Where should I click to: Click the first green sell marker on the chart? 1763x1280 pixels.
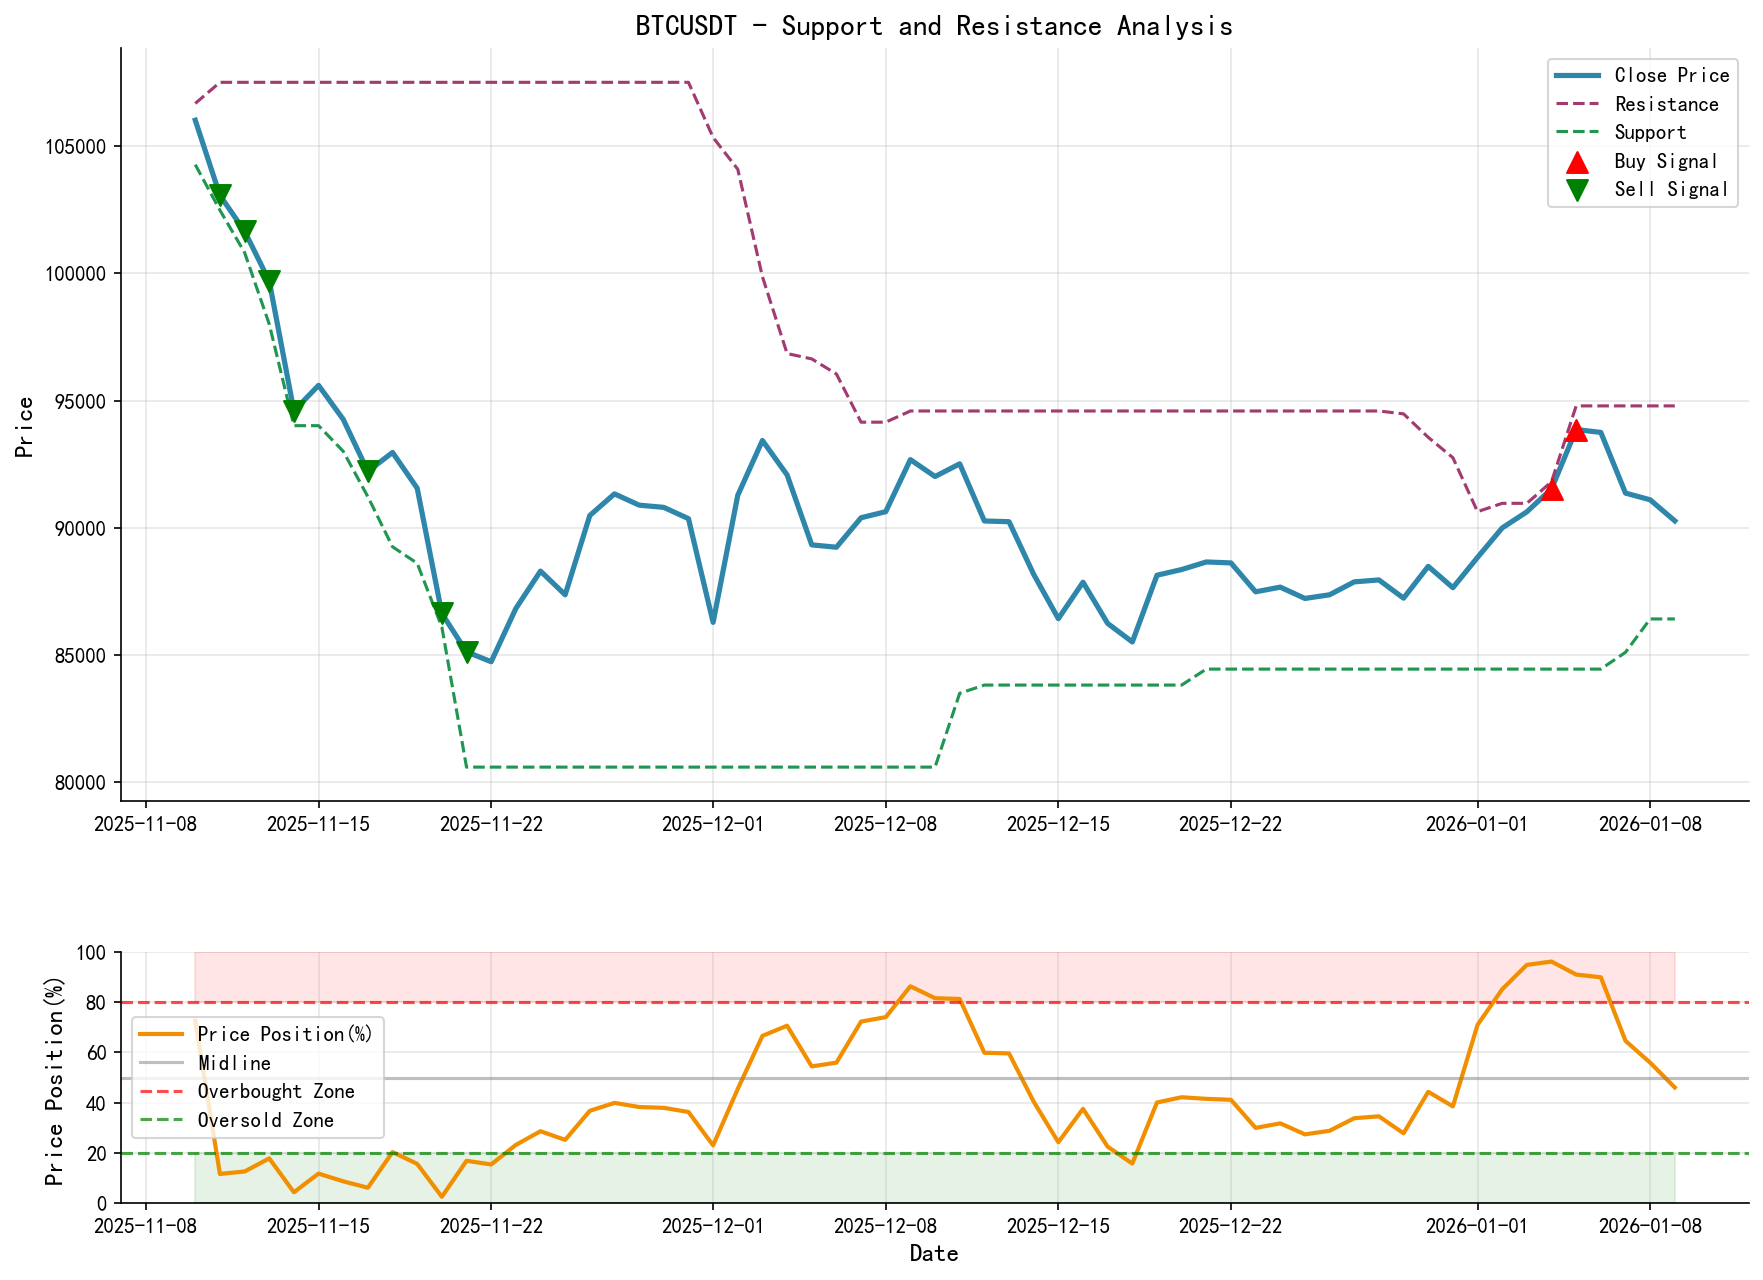pos(222,191)
